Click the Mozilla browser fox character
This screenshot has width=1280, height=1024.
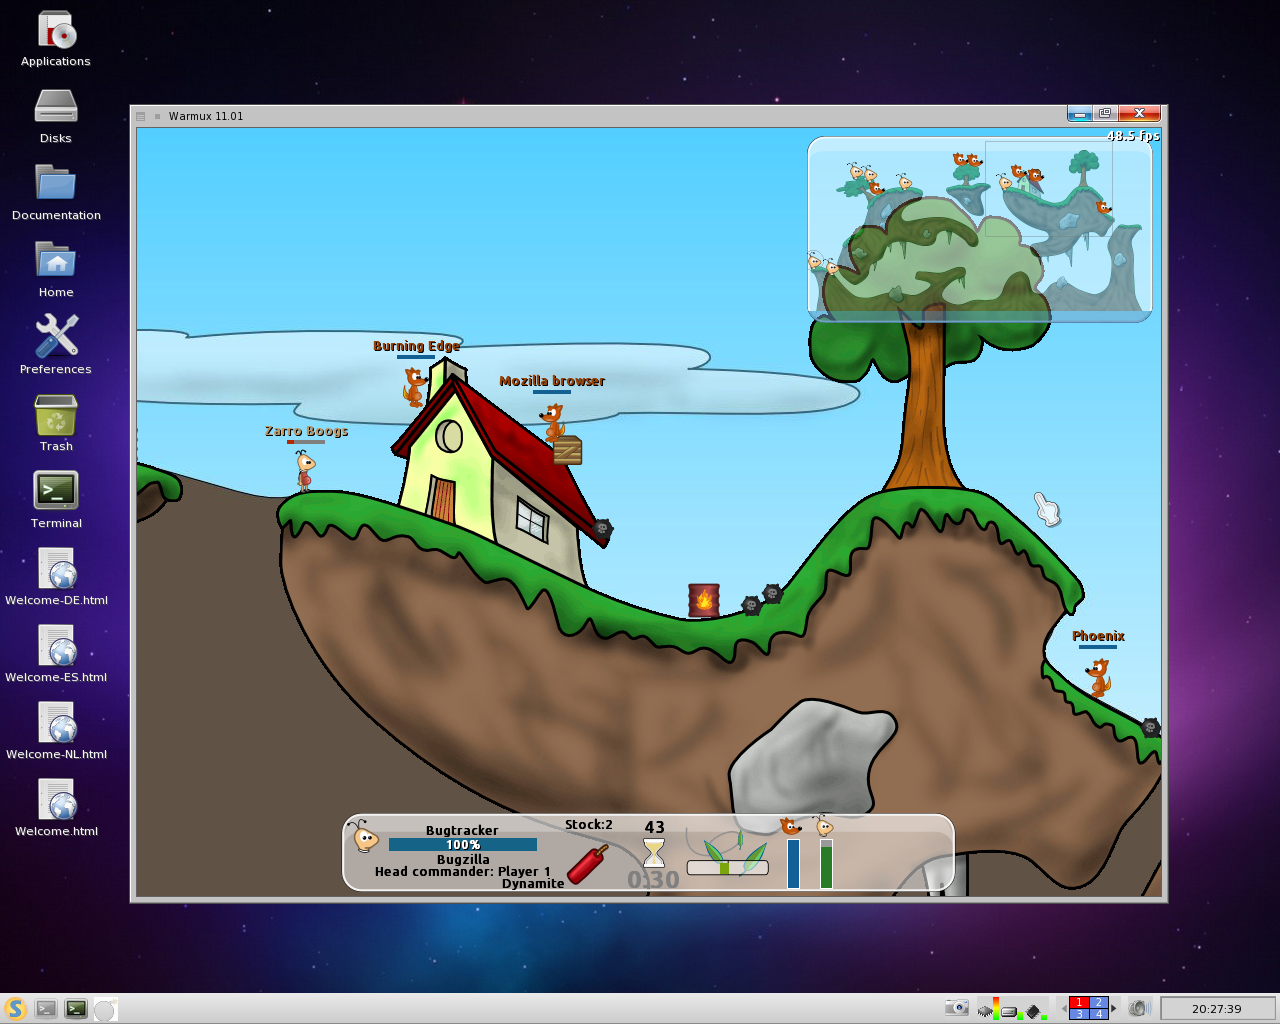[553, 421]
